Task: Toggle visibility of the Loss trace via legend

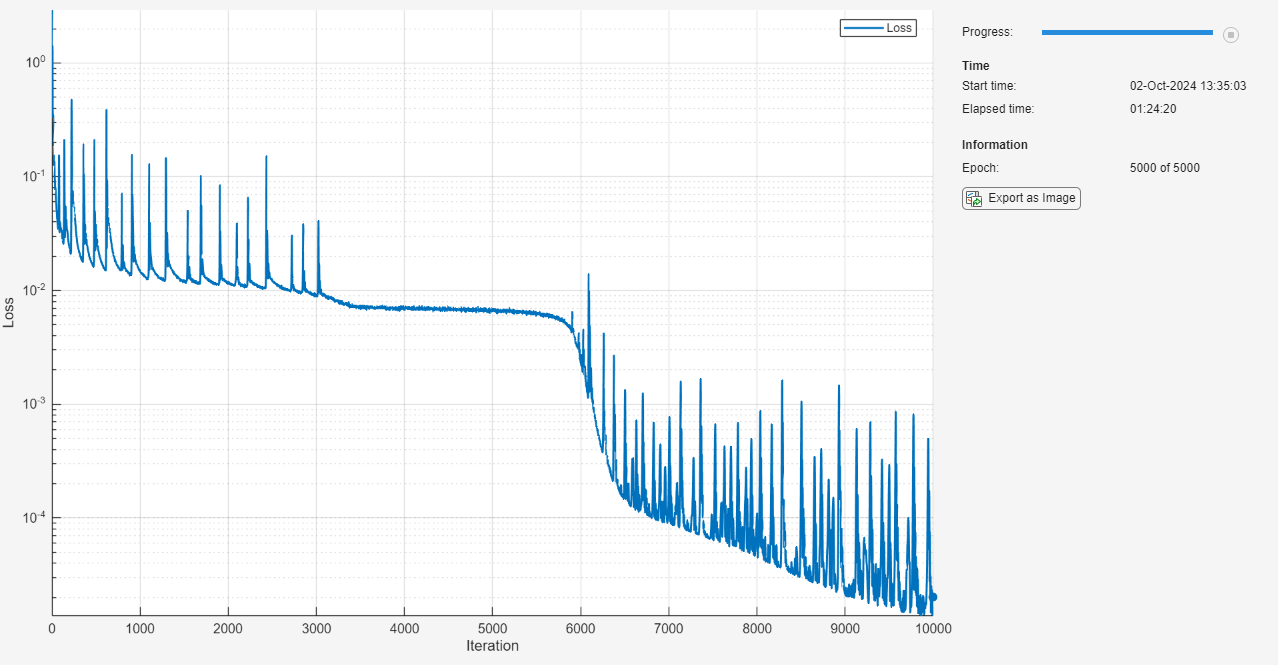Action: 878,28
